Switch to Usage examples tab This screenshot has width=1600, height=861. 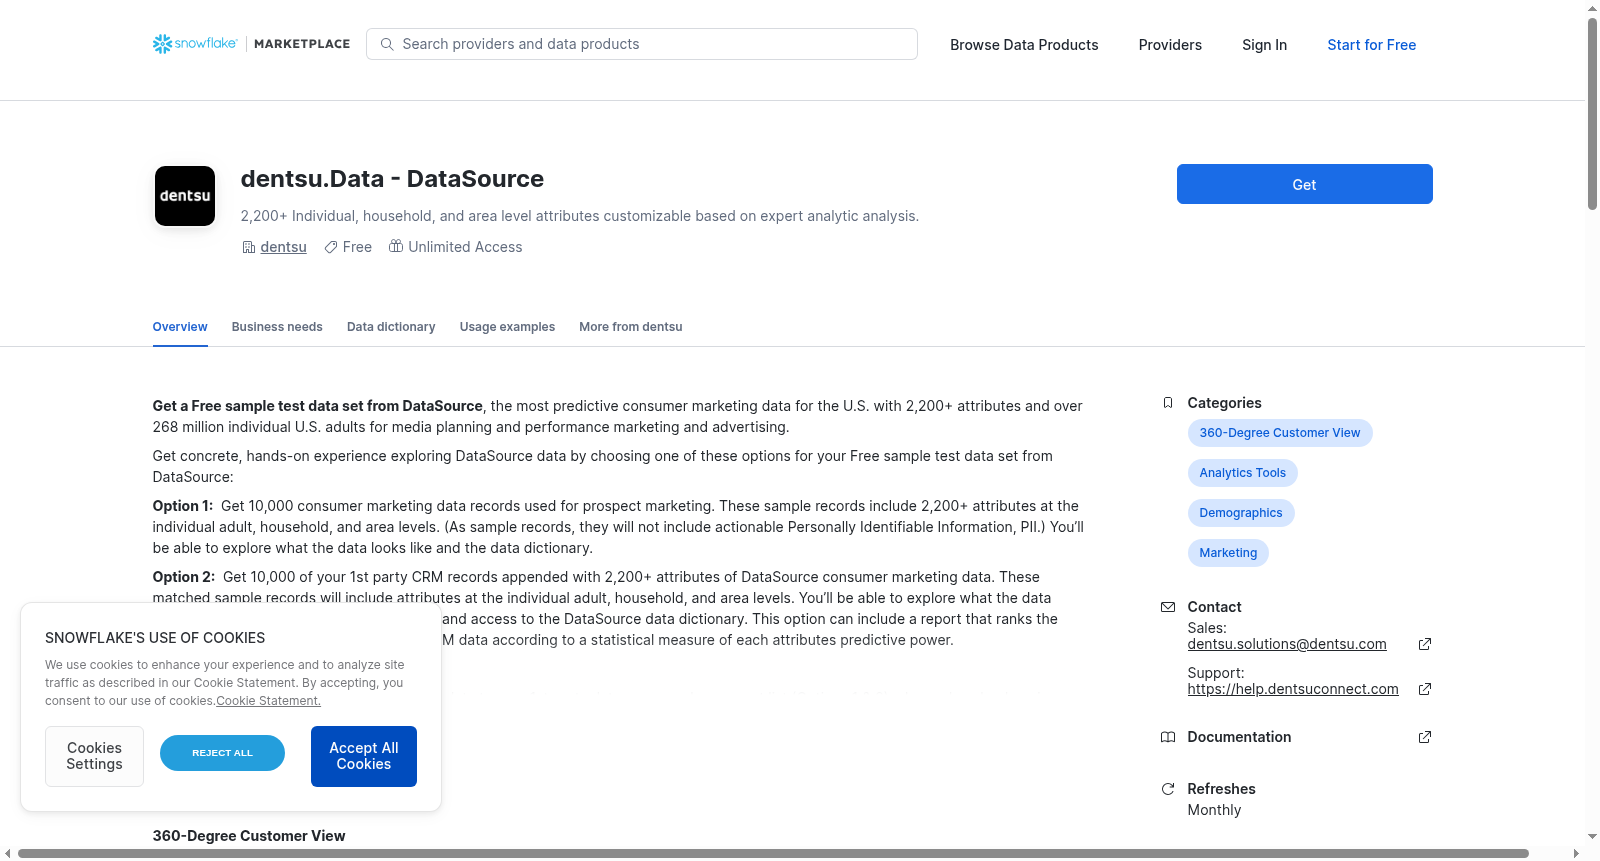pos(507,327)
